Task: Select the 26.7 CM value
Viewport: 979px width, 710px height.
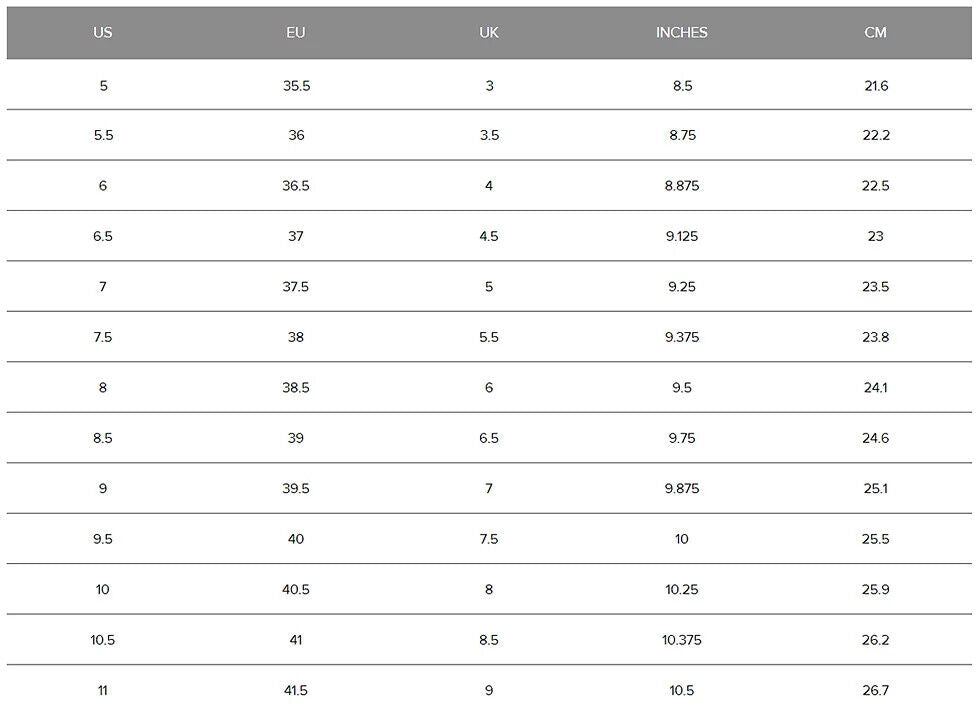Action: pos(876,691)
